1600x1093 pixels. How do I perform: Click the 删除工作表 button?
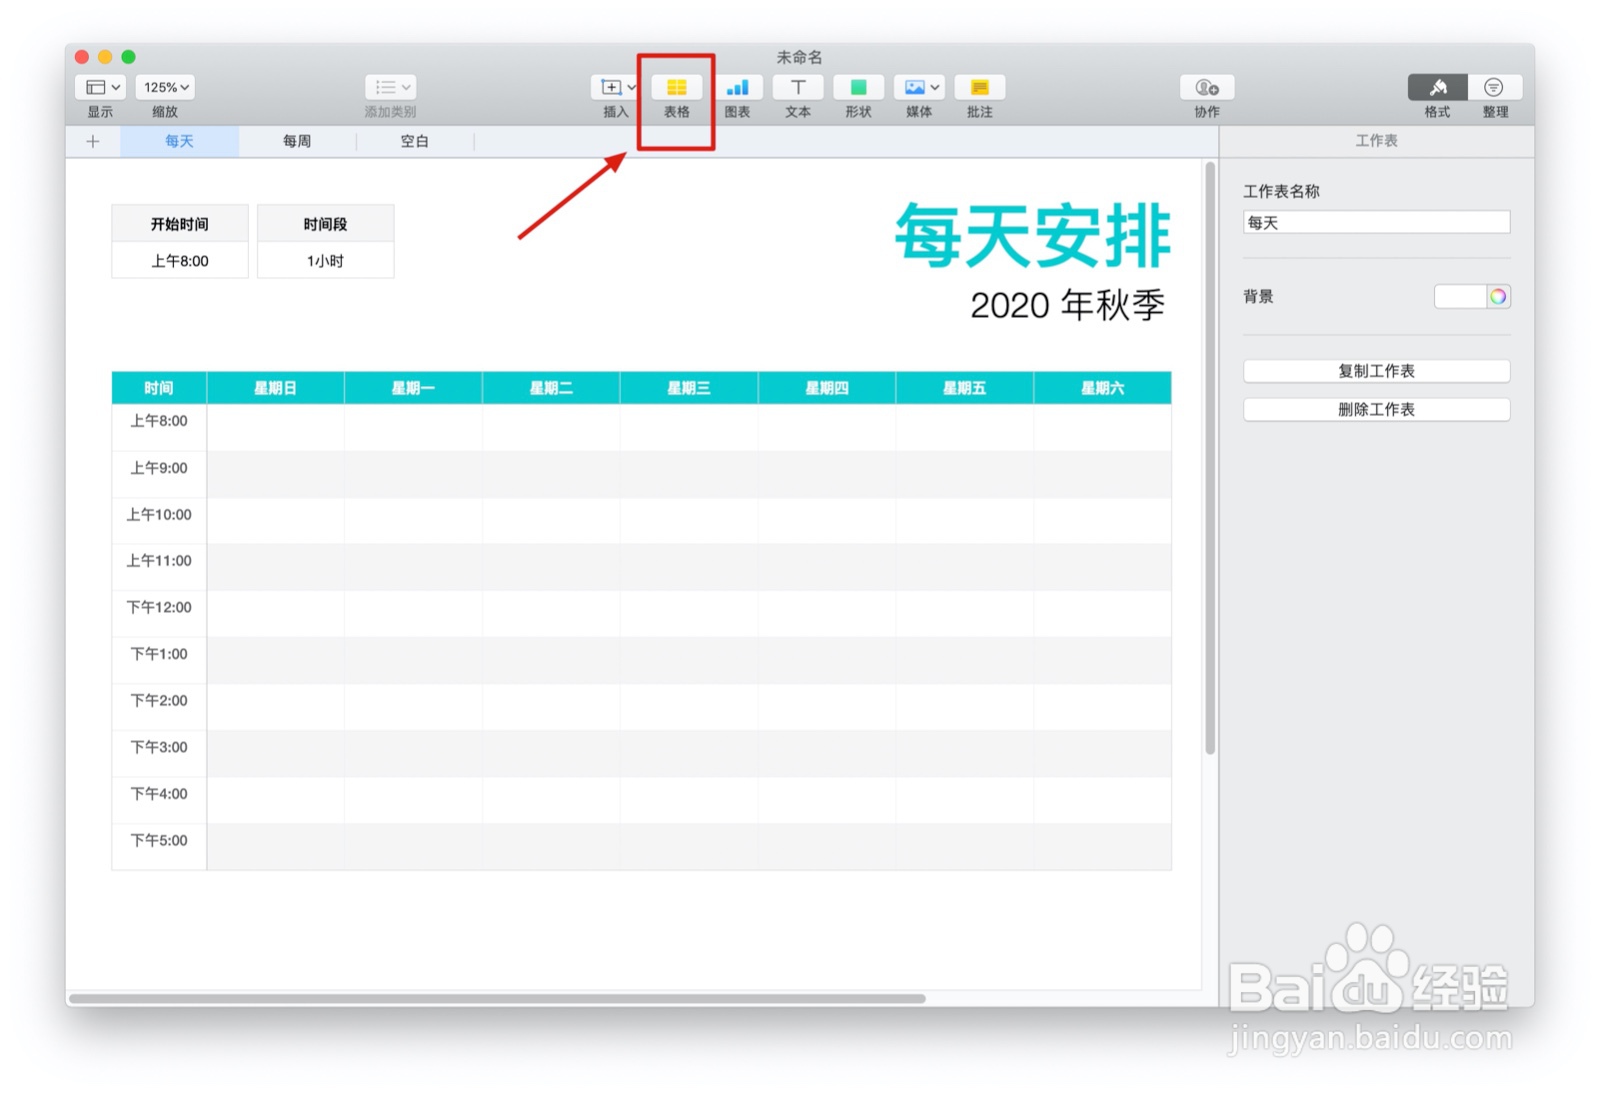pos(1376,409)
